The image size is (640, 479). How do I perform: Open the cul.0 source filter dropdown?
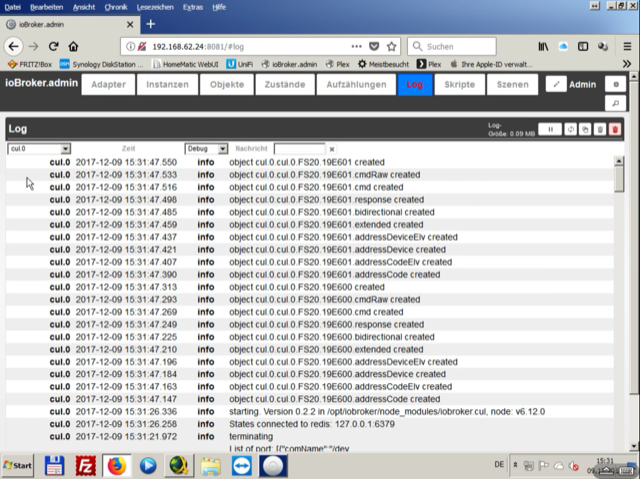coord(39,149)
